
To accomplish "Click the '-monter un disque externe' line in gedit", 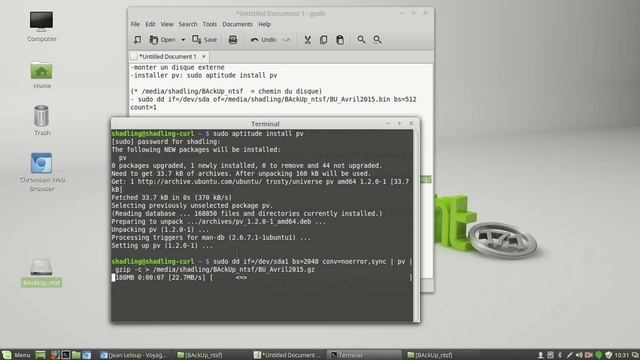I will click(178, 67).
